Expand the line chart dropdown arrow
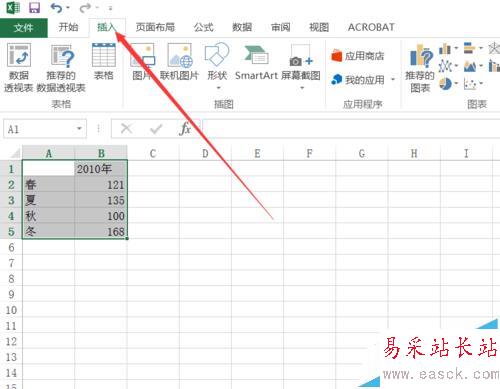 coord(456,66)
